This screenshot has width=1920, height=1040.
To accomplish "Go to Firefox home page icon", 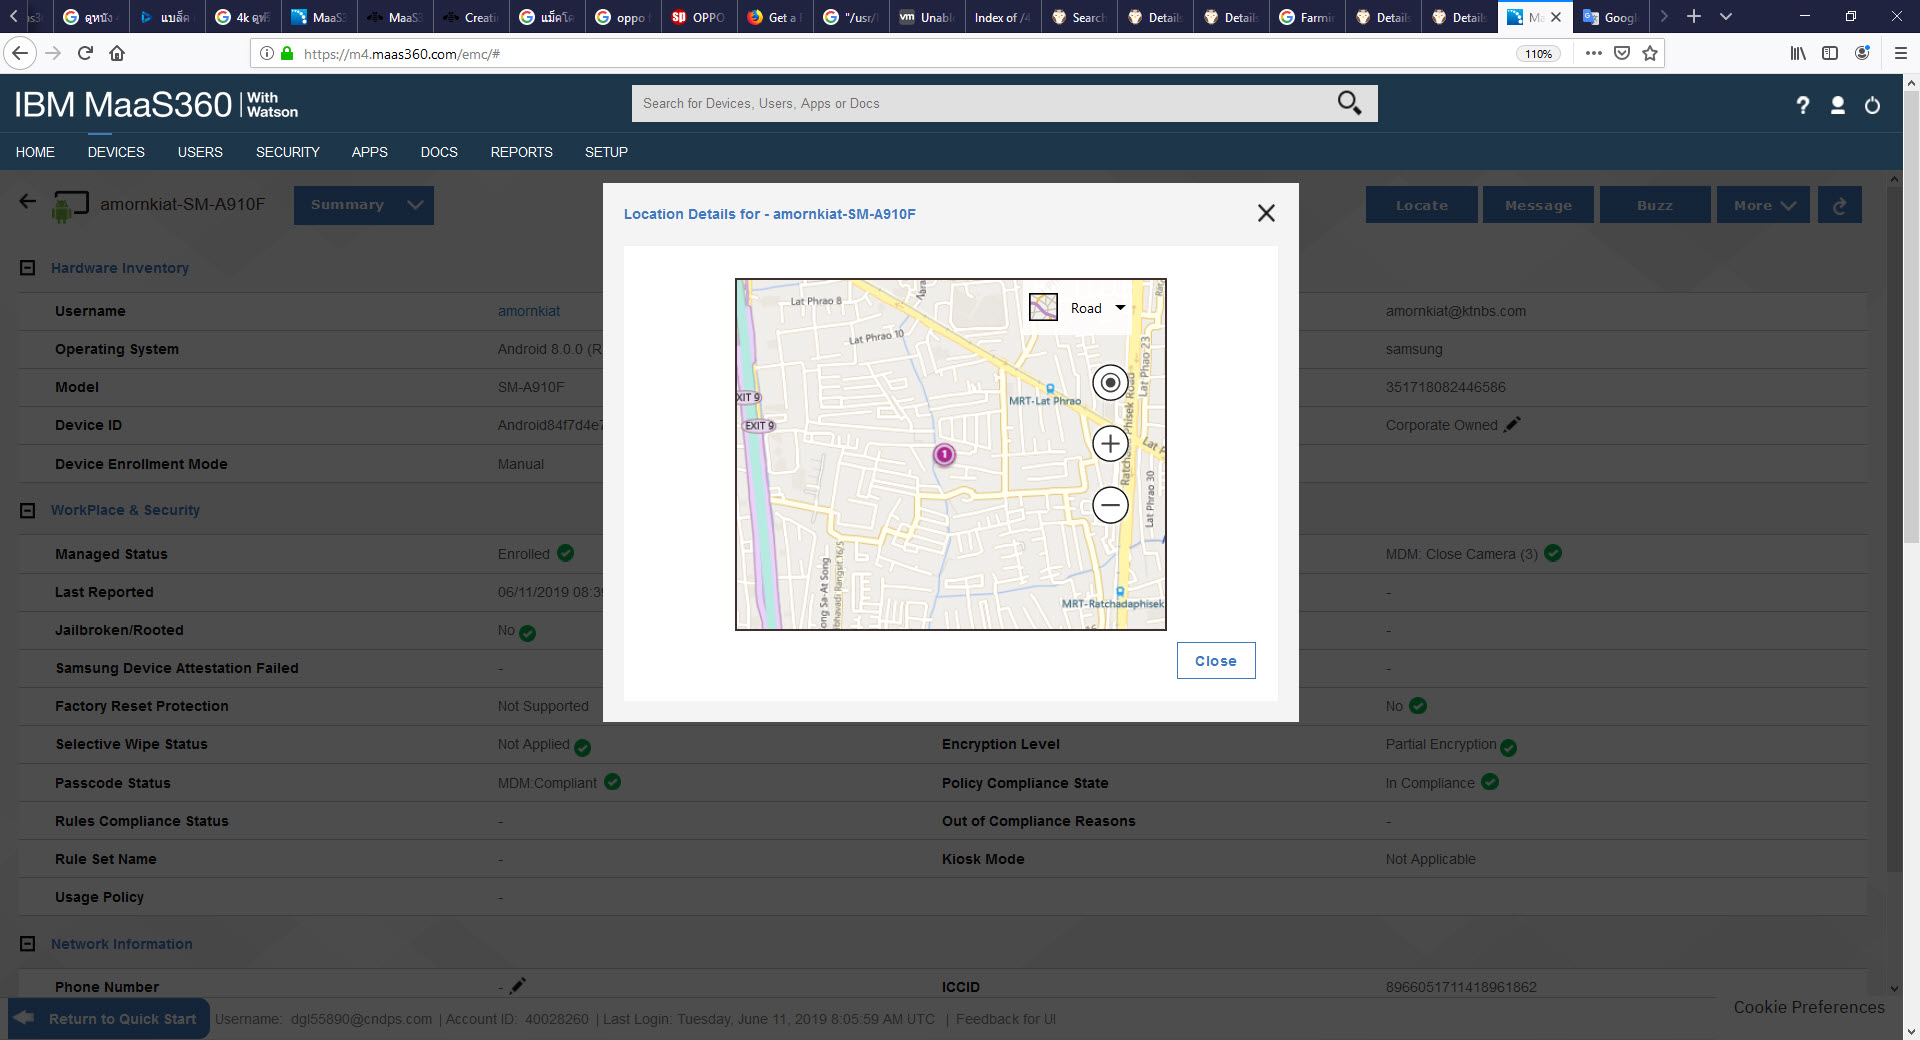I will [117, 53].
